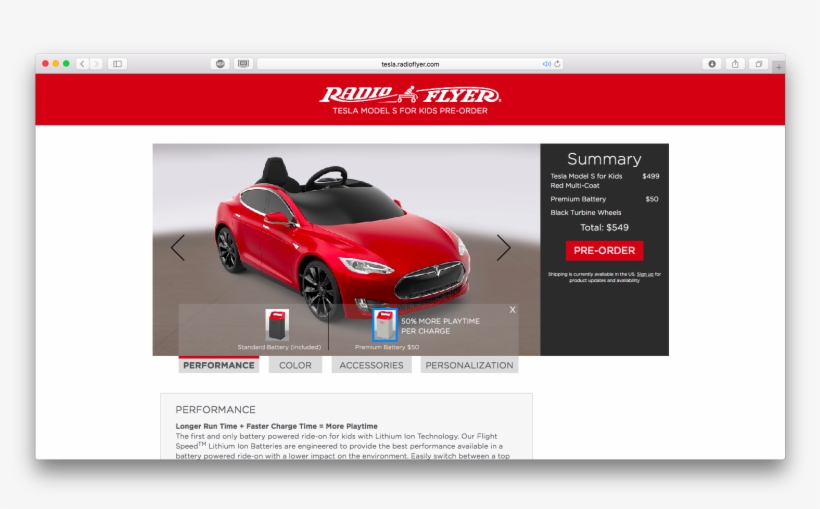Close the Safari window with the red button
The height and width of the screenshot is (509, 820).
pos(45,64)
